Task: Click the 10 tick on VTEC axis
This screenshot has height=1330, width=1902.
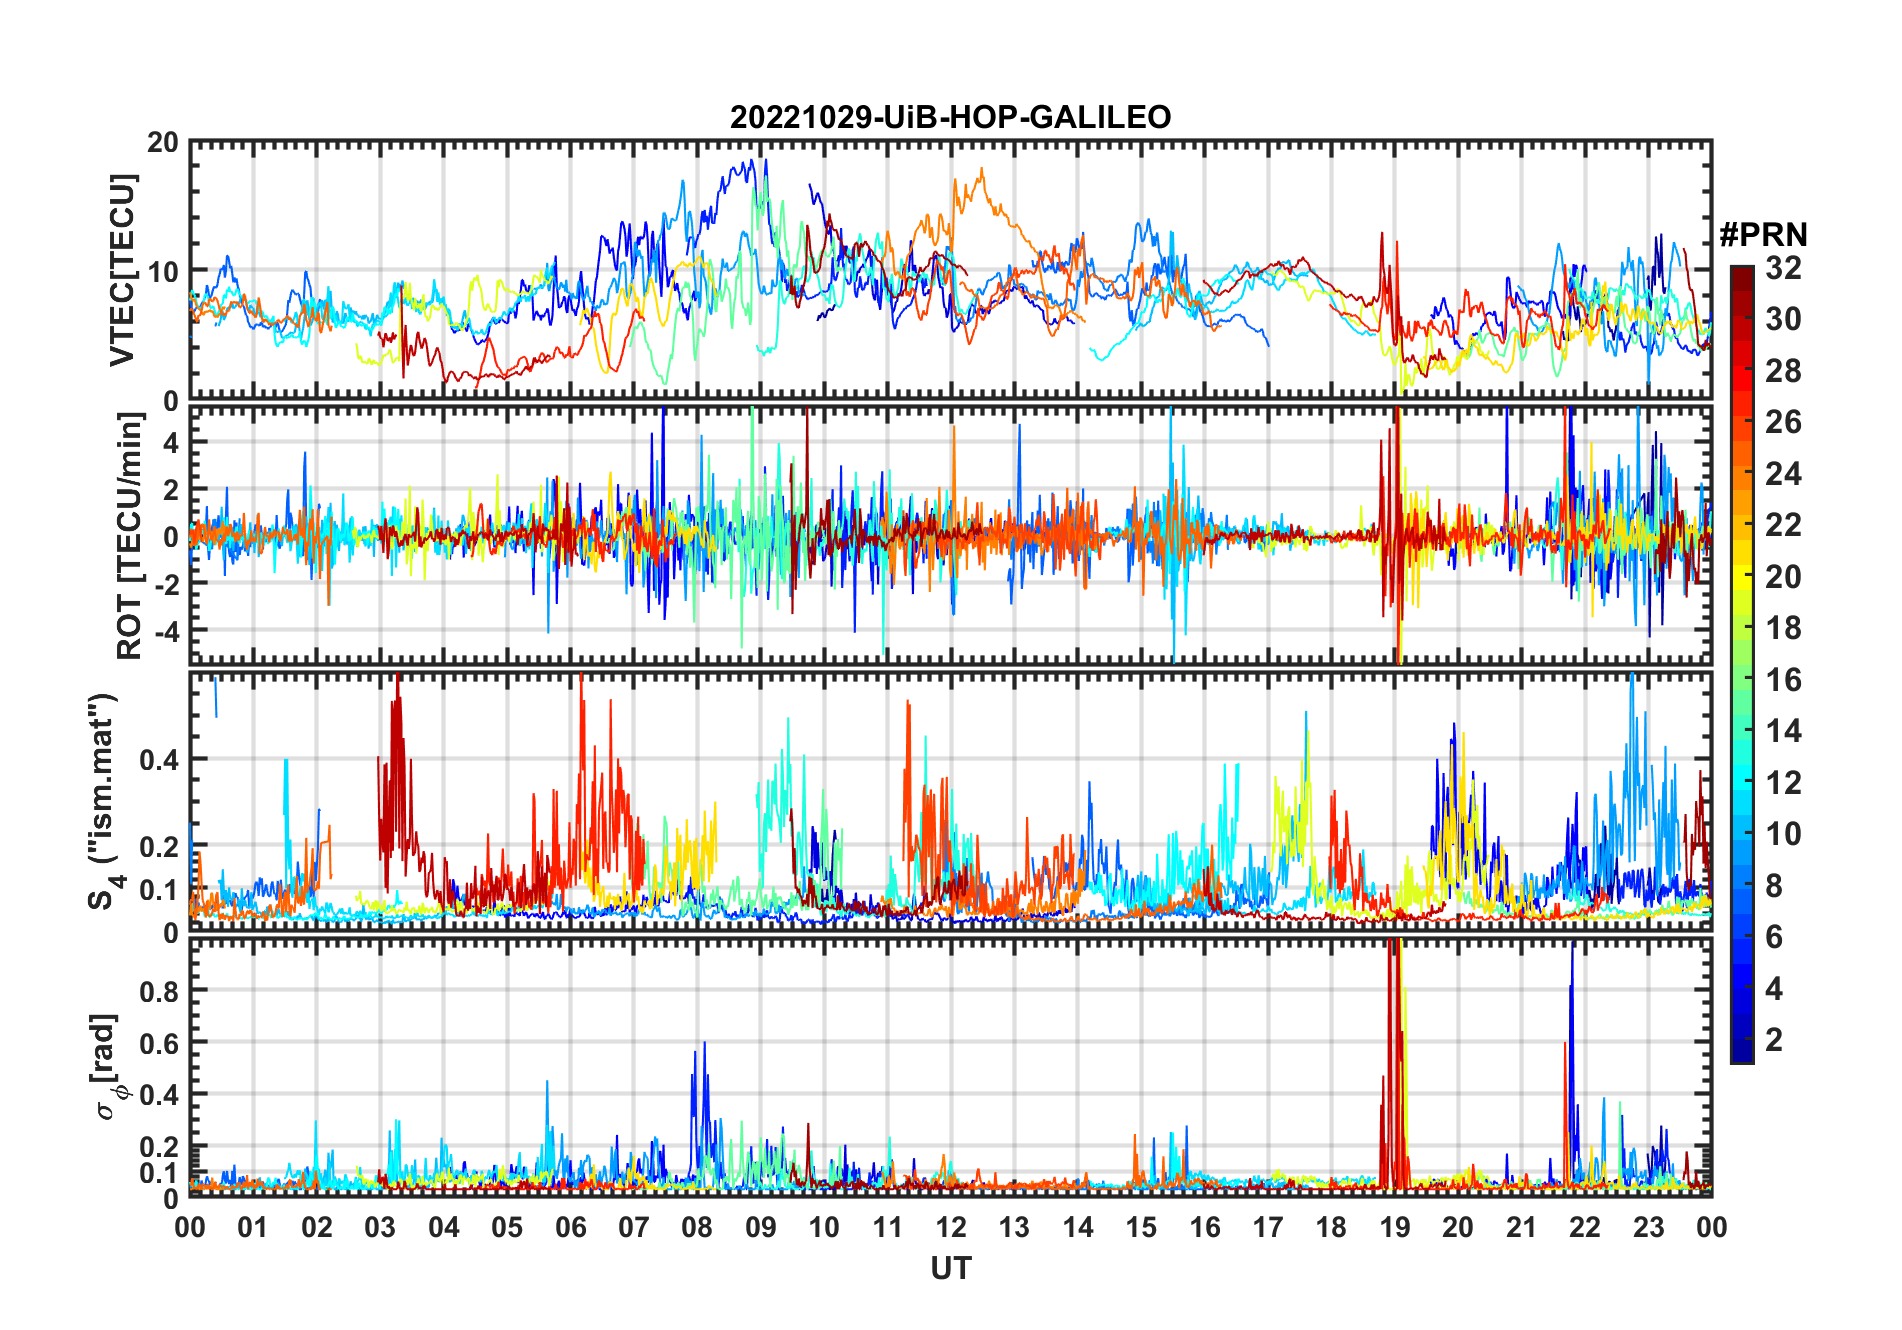Action: (x=163, y=271)
